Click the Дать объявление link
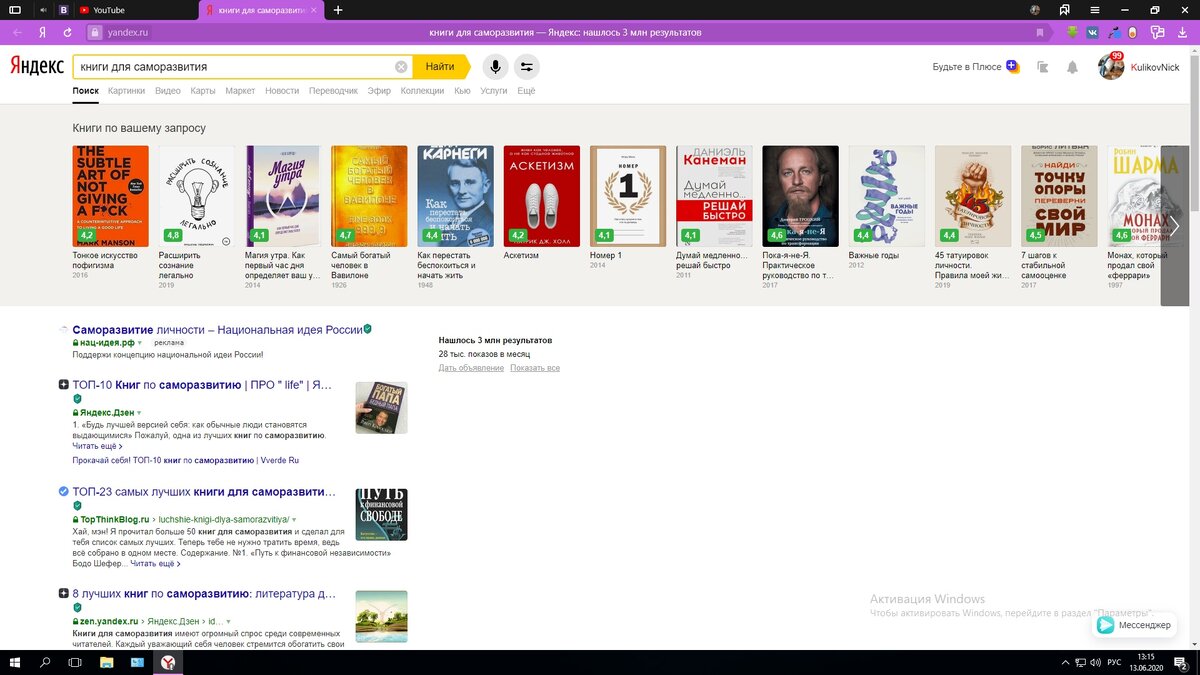Screen dimensions: 1200x675 point(471,368)
